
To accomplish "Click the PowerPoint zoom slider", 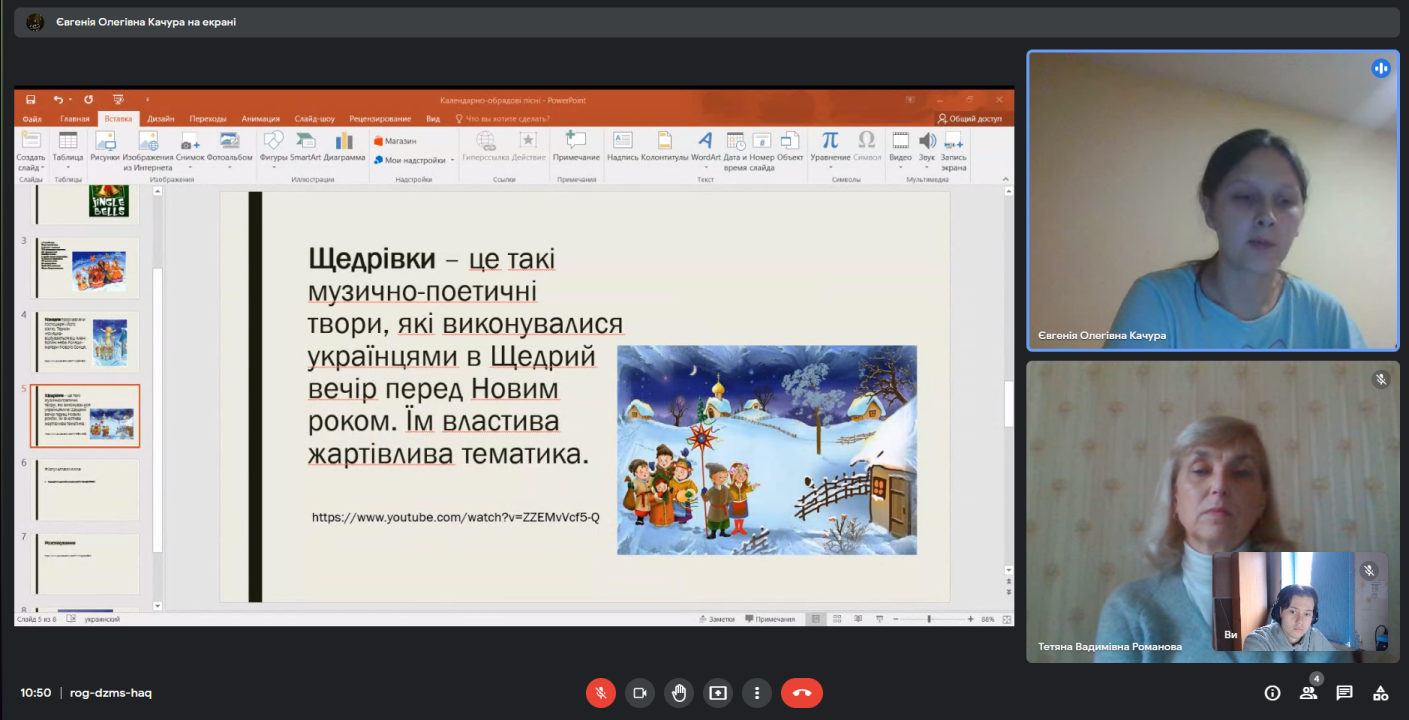I will (929, 619).
